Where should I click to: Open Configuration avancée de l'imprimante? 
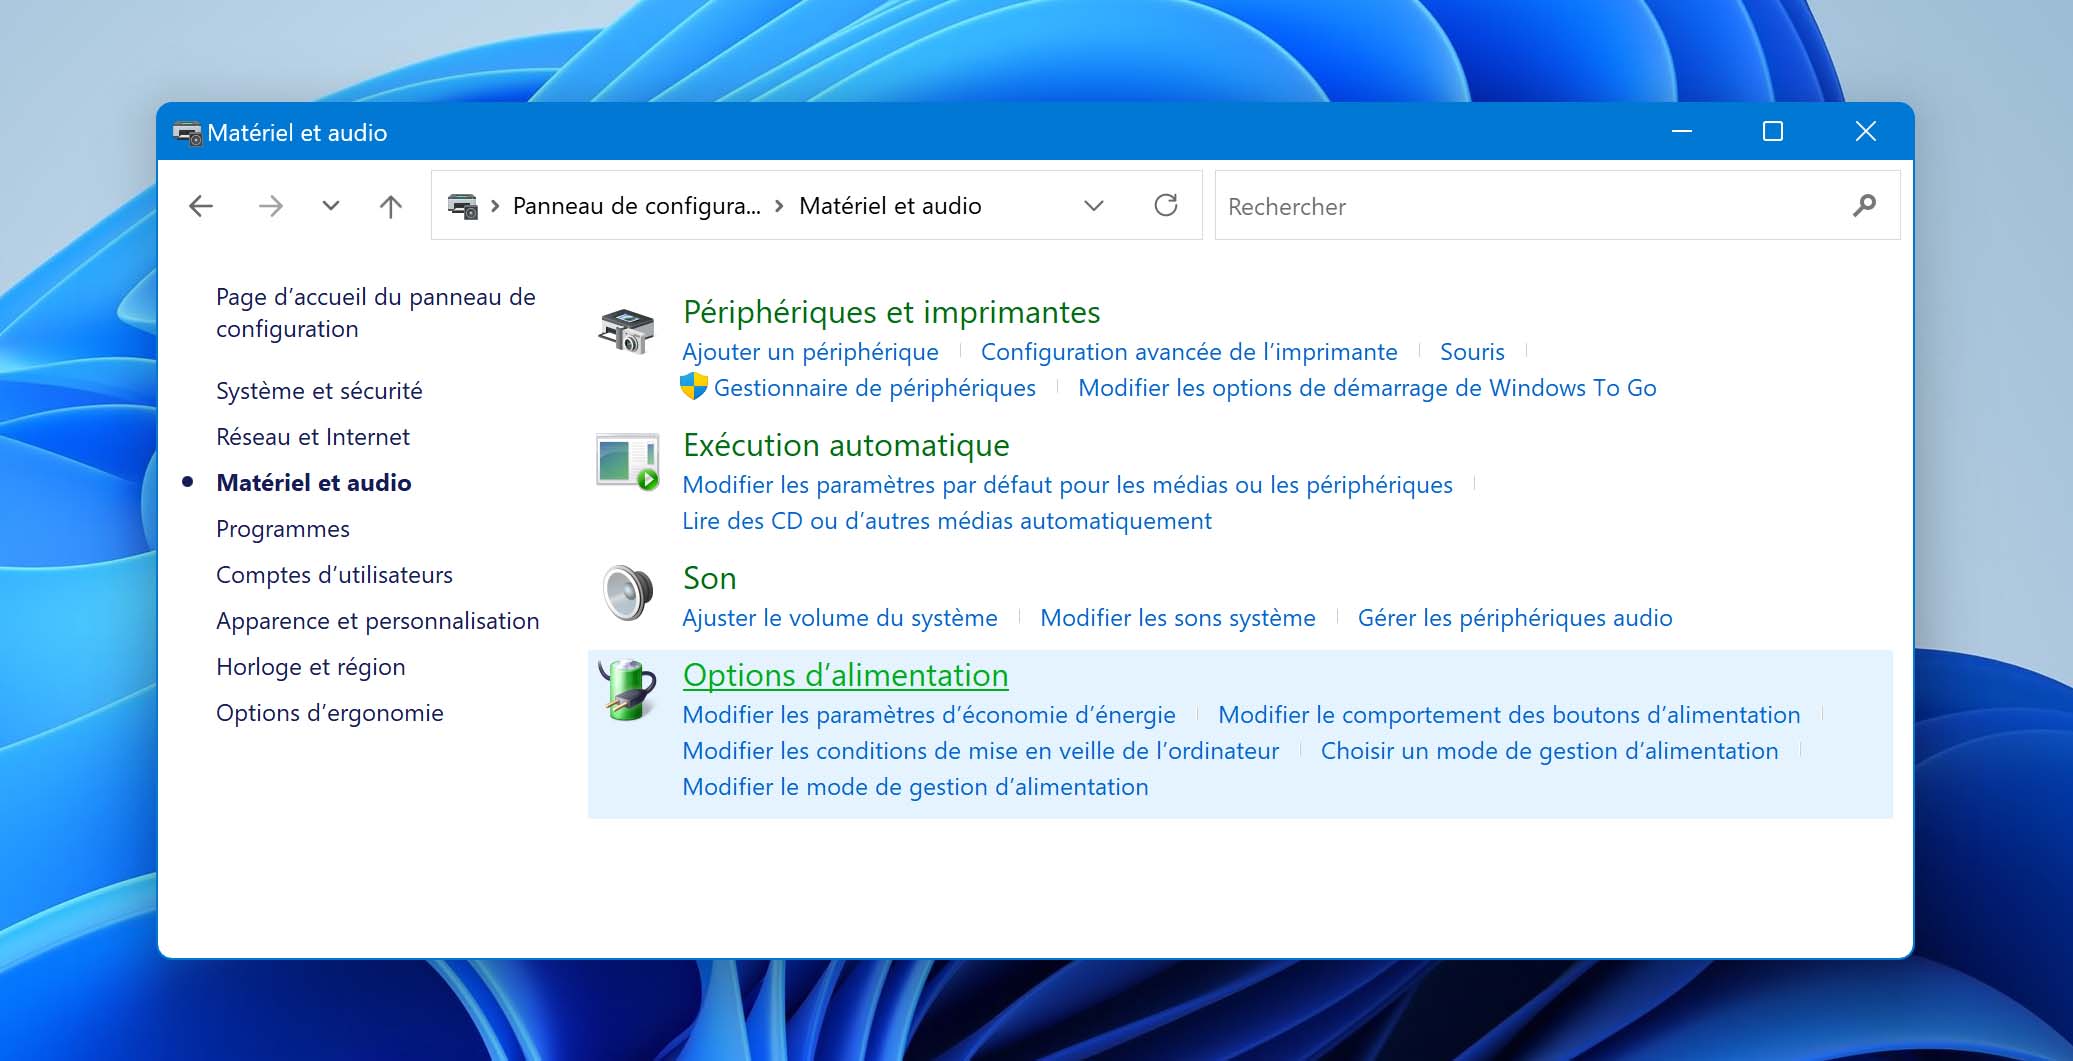click(x=1189, y=352)
